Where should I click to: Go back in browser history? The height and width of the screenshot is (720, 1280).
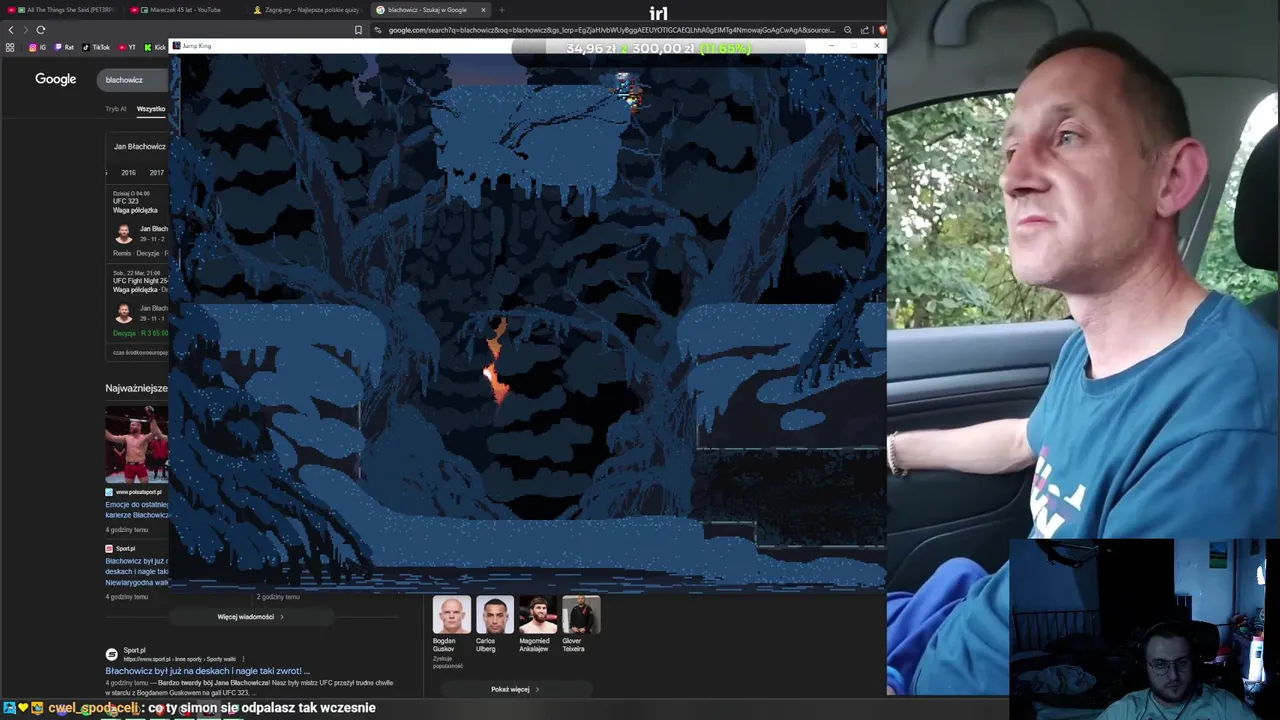click(11, 30)
